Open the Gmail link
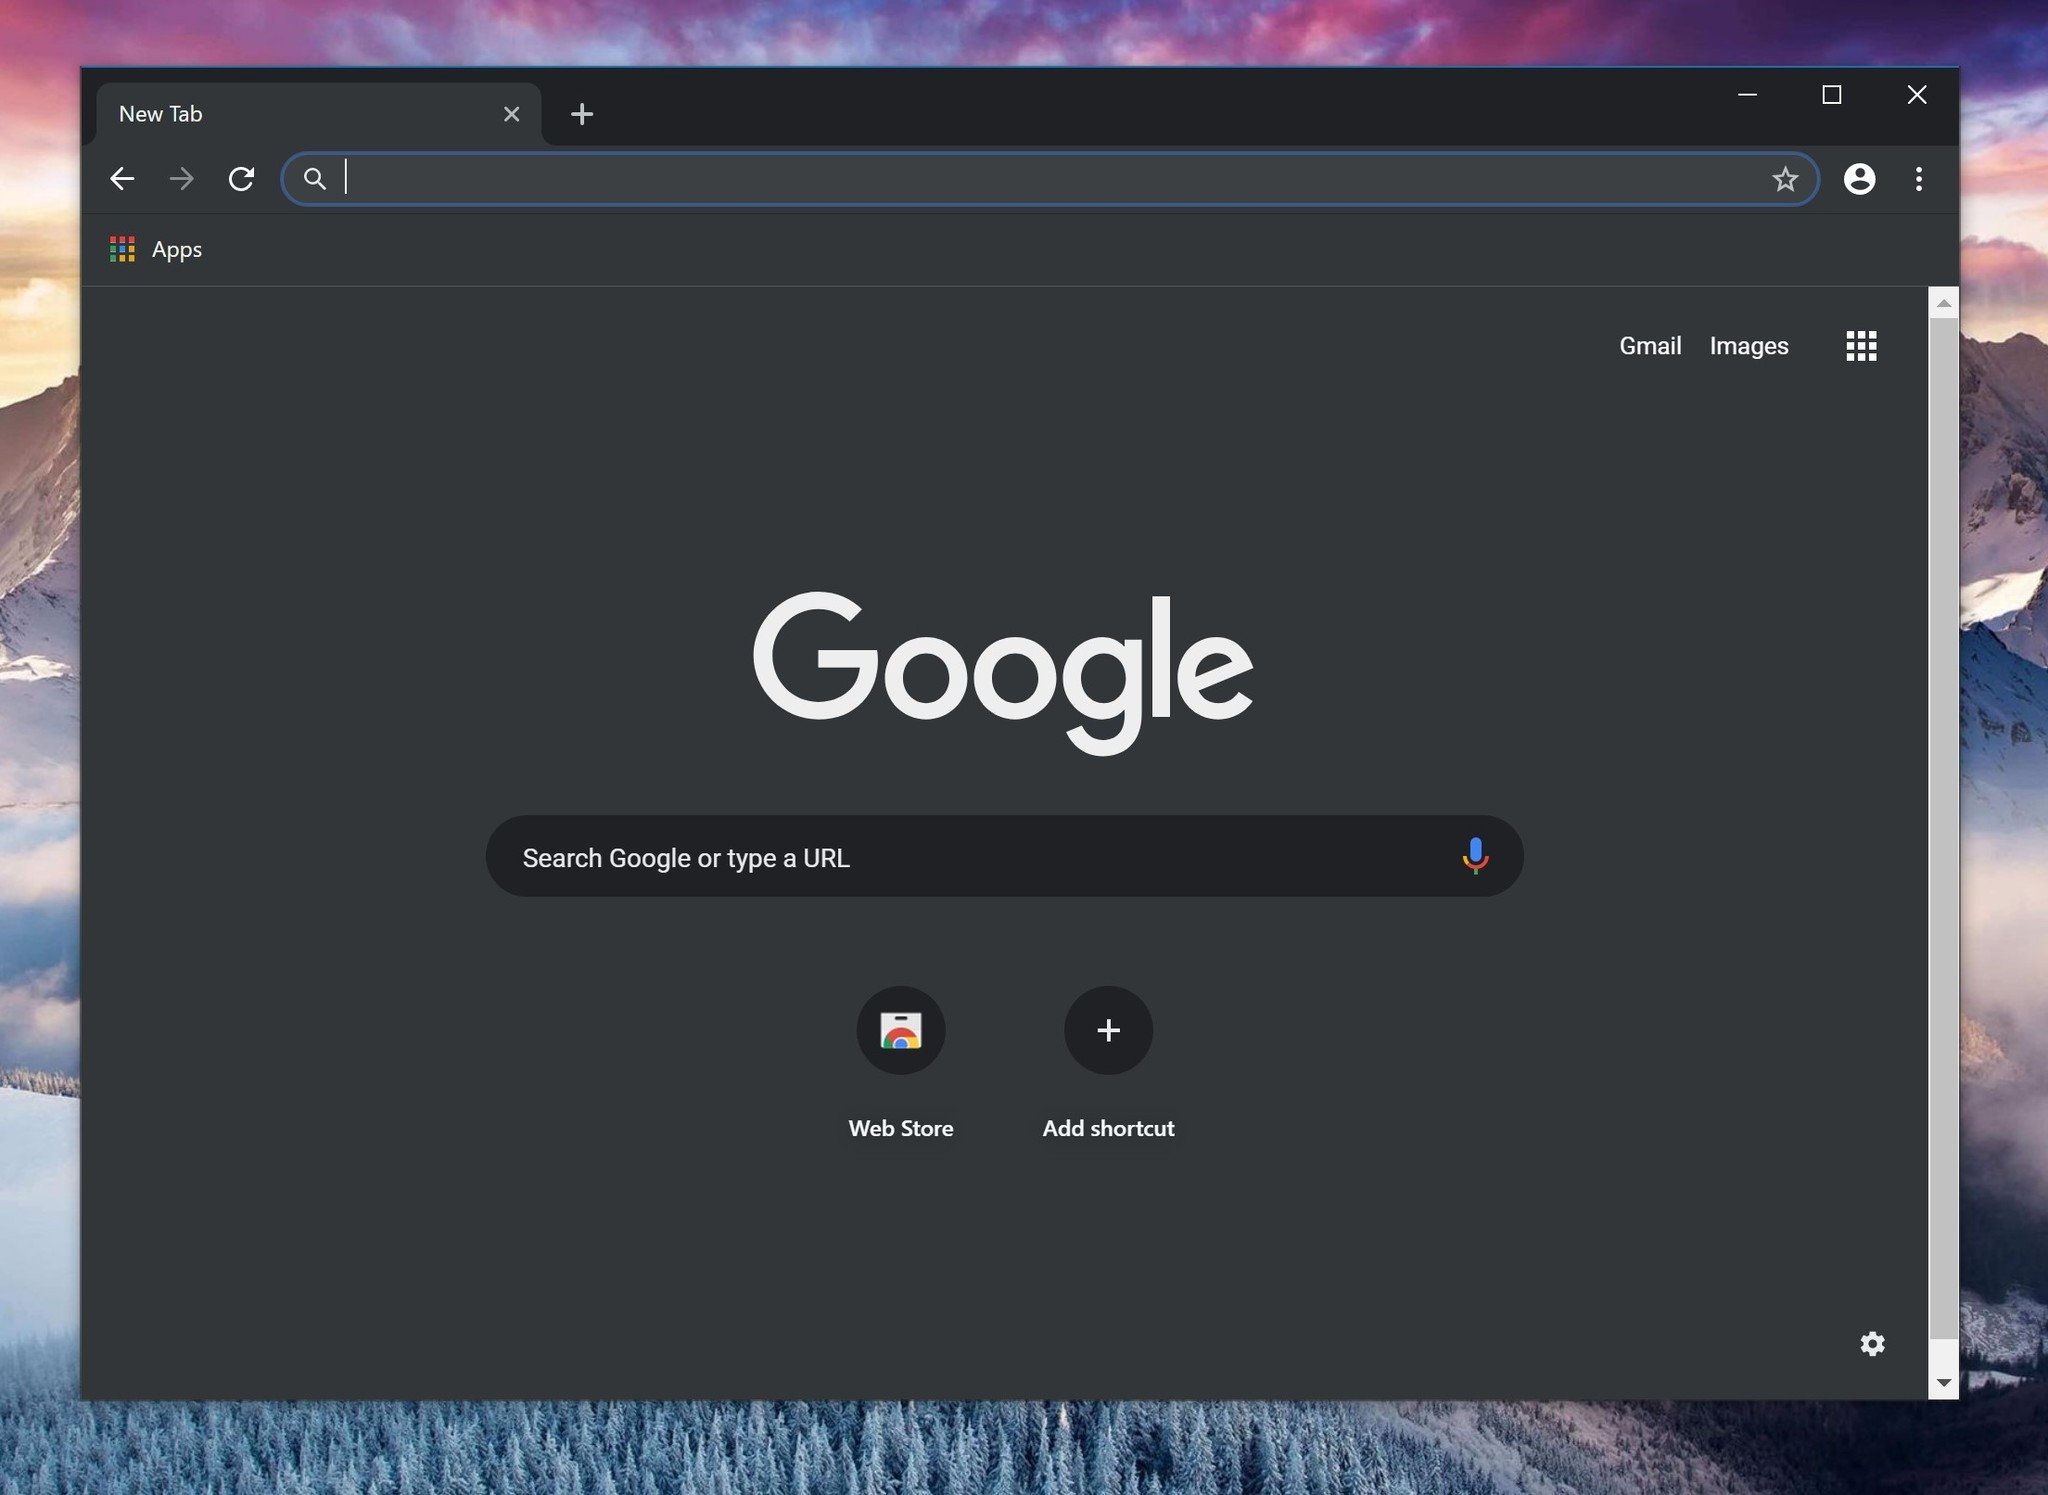This screenshot has width=2048, height=1495. (x=1650, y=346)
